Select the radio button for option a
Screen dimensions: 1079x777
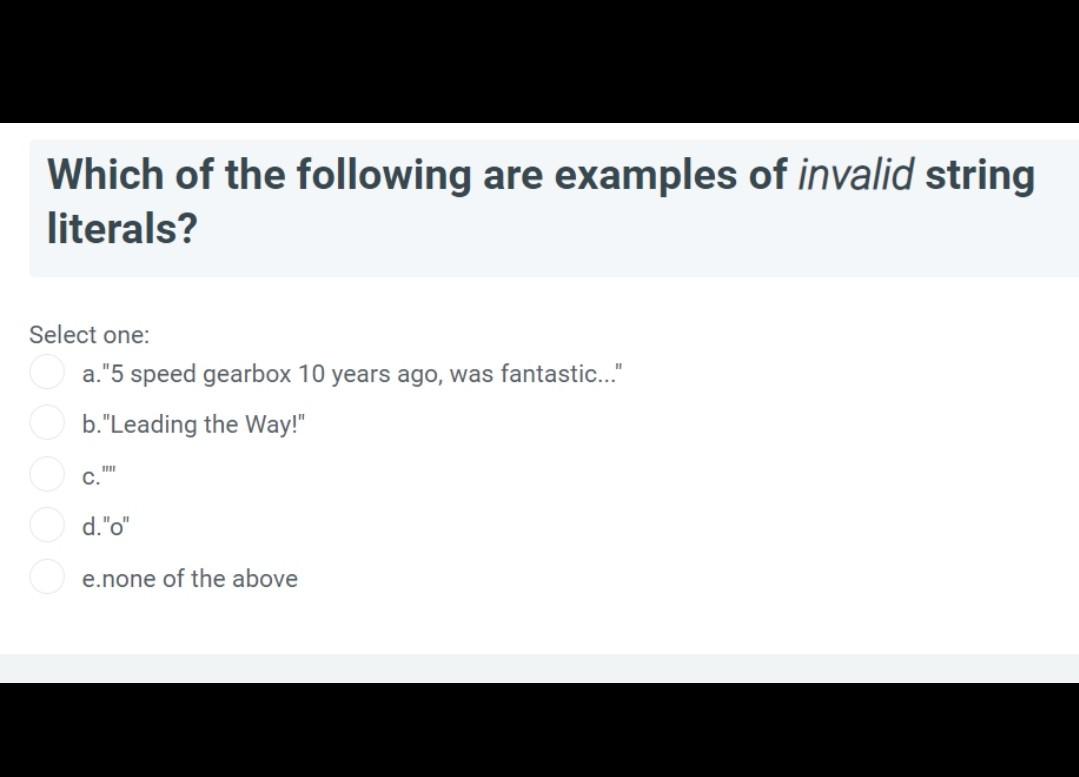pyautogui.click(x=47, y=371)
